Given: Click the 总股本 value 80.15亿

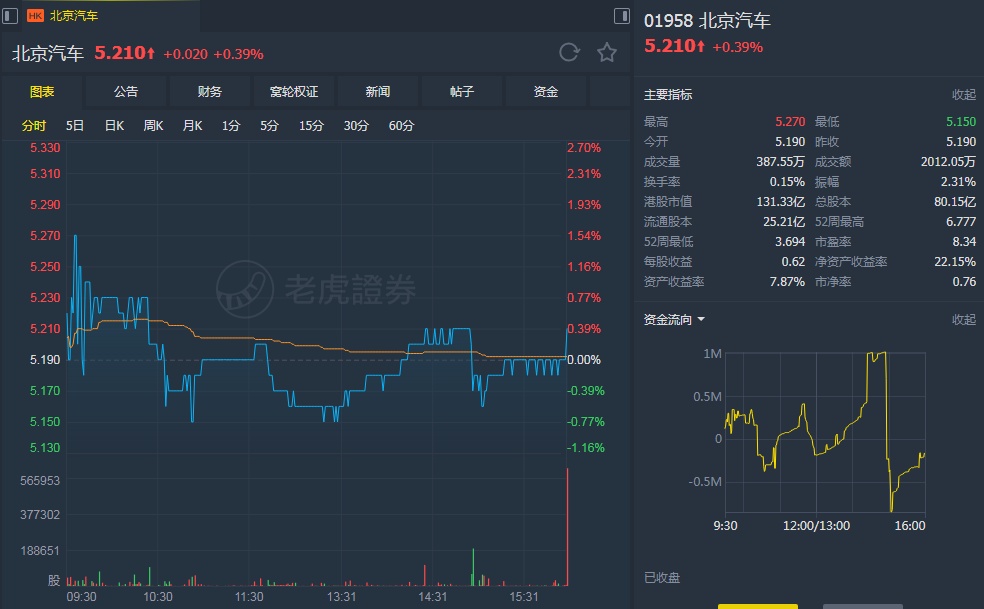Looking at the screenshot, I should point(955,202).
